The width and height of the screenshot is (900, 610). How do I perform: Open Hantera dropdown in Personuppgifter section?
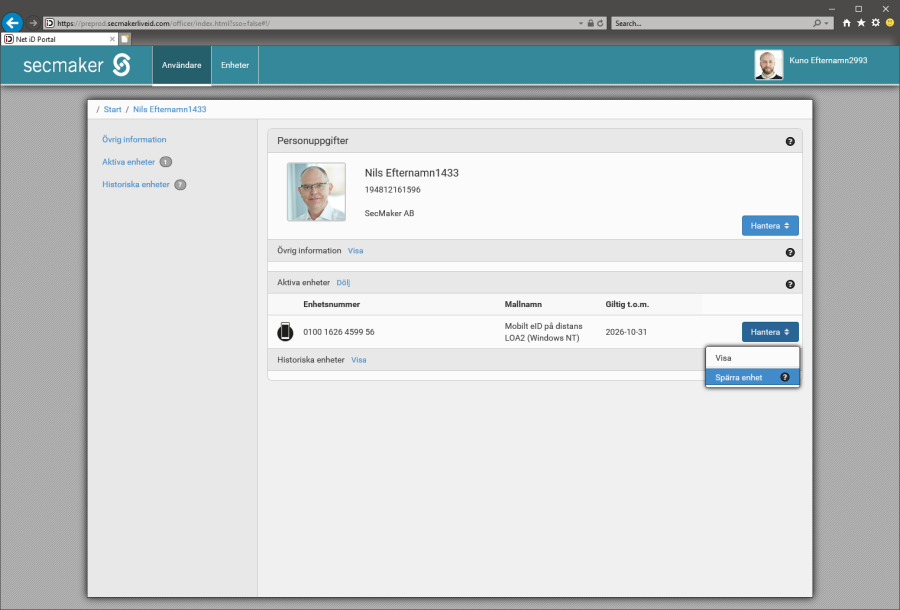[x=770, y=226]
